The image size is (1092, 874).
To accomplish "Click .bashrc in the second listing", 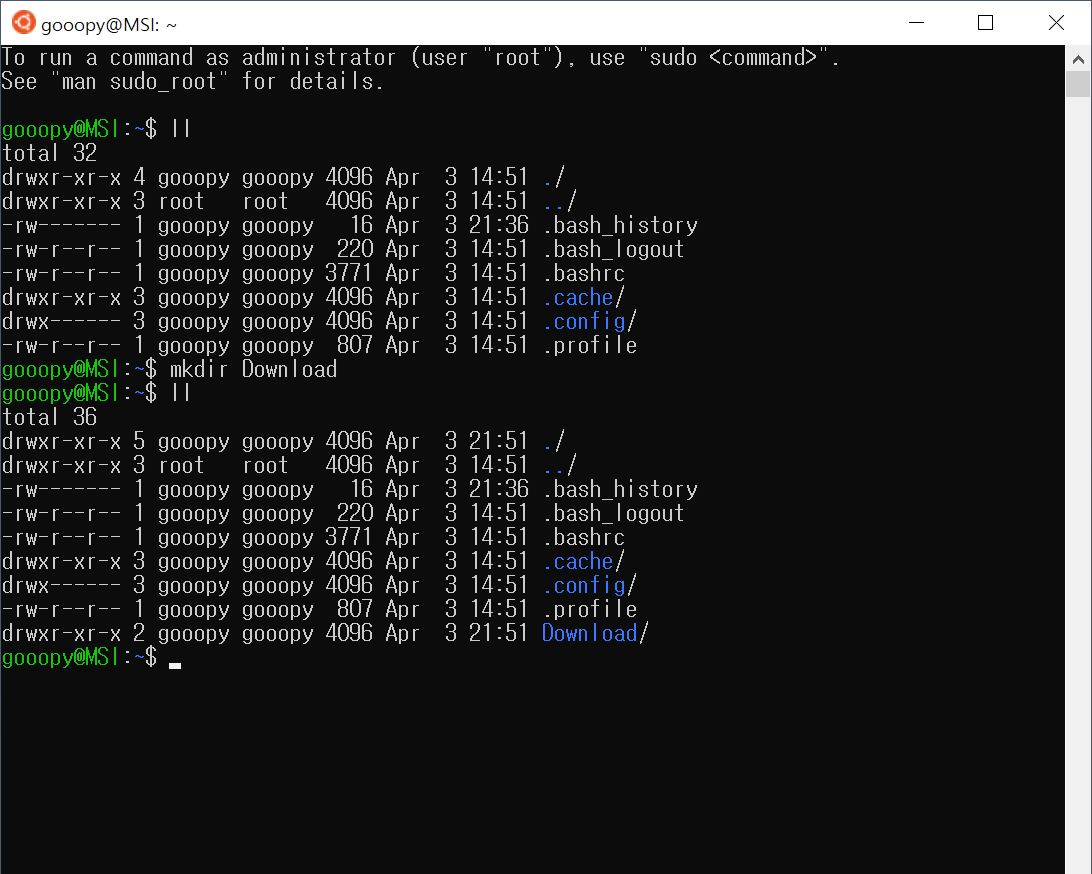I will click(x=584, y=537).
